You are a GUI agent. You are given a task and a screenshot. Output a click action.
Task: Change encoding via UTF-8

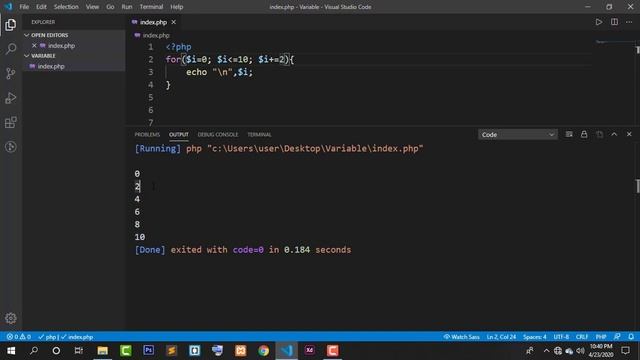pyautogui.click(x=561, y=337)
